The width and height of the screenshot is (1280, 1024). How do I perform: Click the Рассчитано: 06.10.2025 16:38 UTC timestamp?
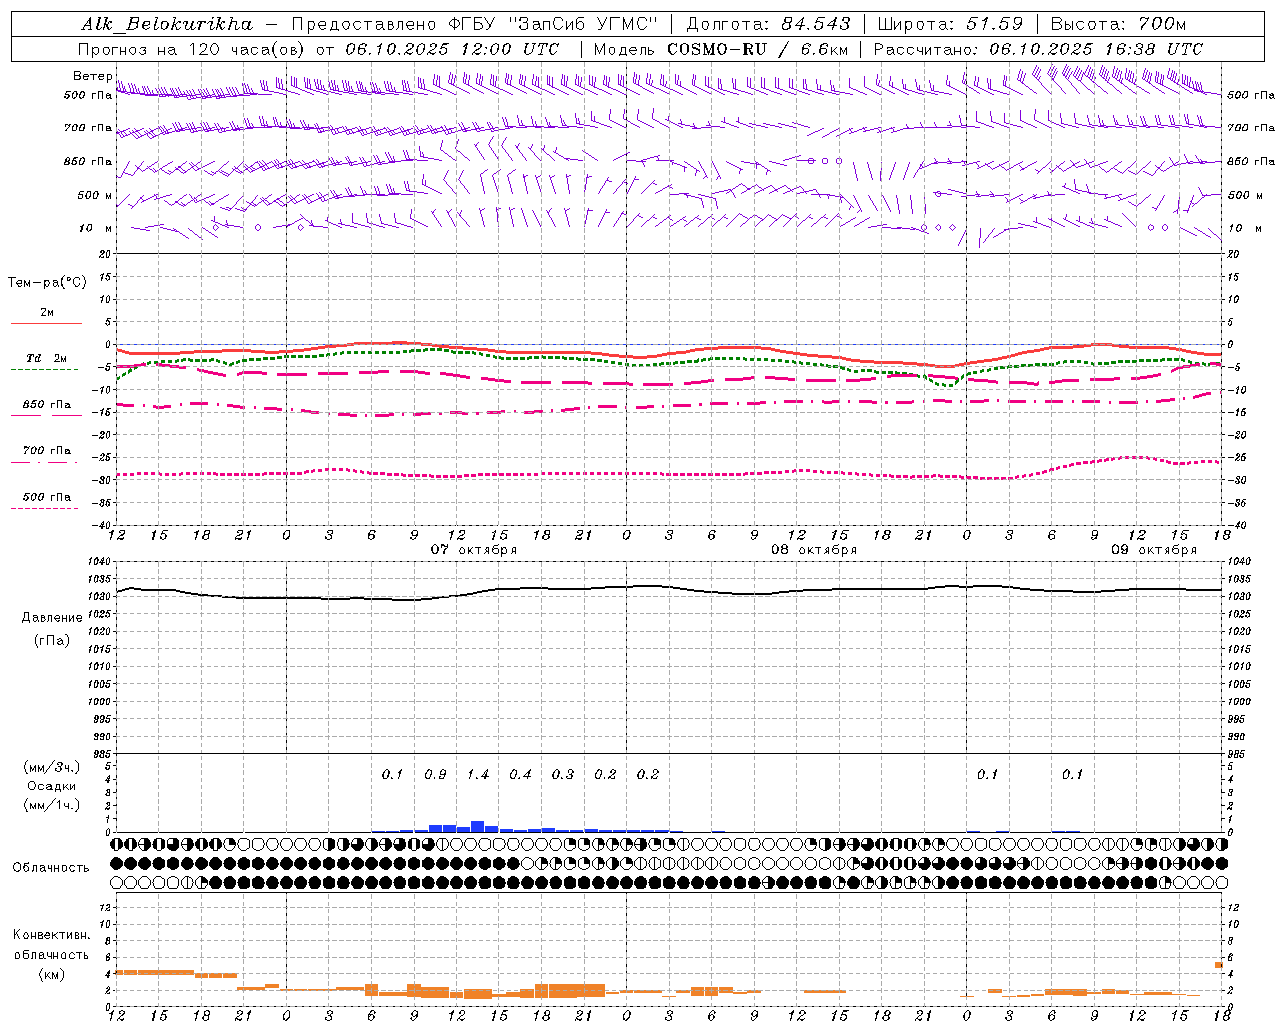[1039, 49]
